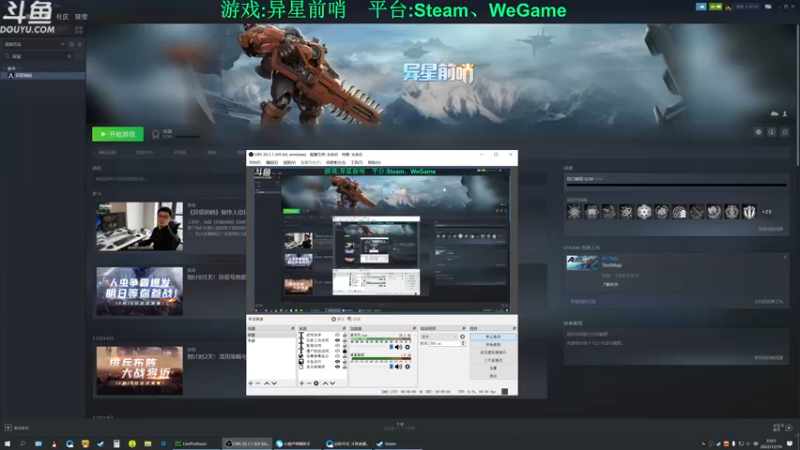Click 工作室模式 in OBS Controls
The image size is (800, 450).
(x=493, y=360)
